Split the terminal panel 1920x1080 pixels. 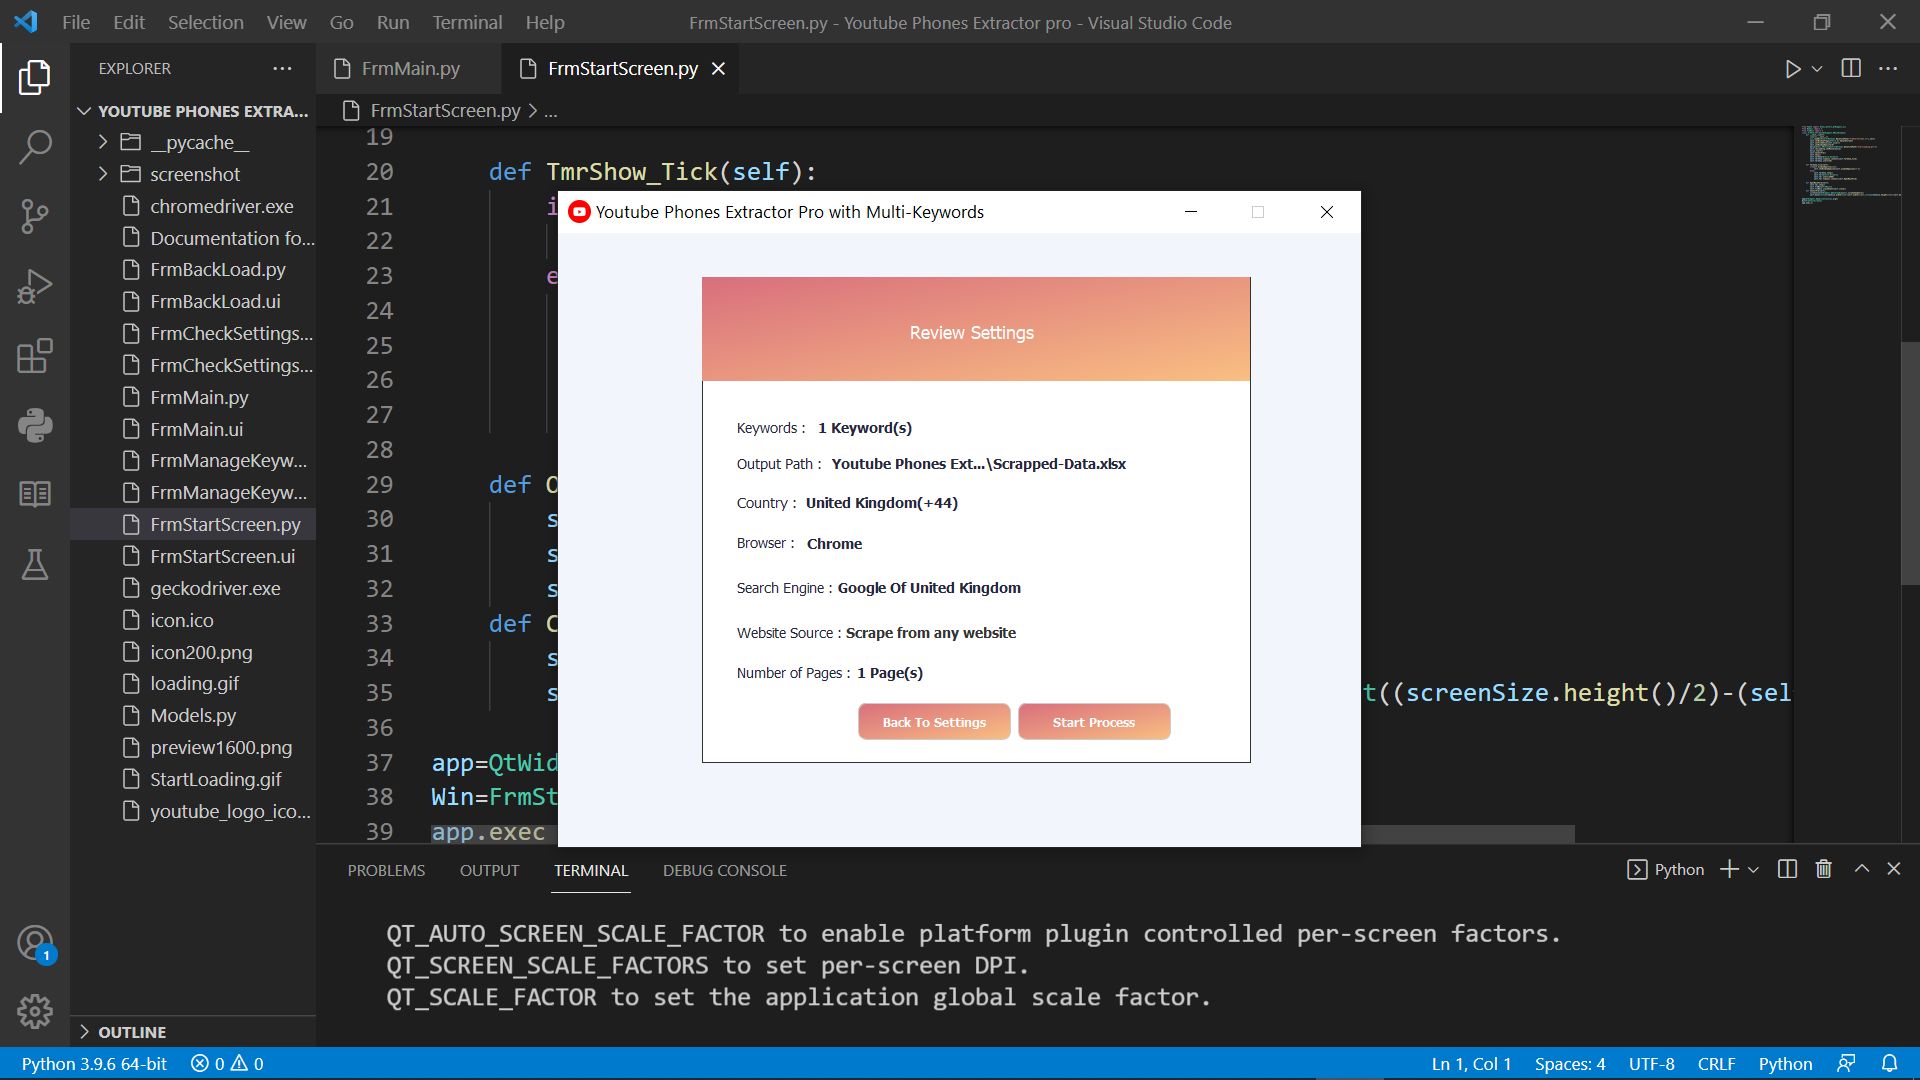(x=1787, y=869)
